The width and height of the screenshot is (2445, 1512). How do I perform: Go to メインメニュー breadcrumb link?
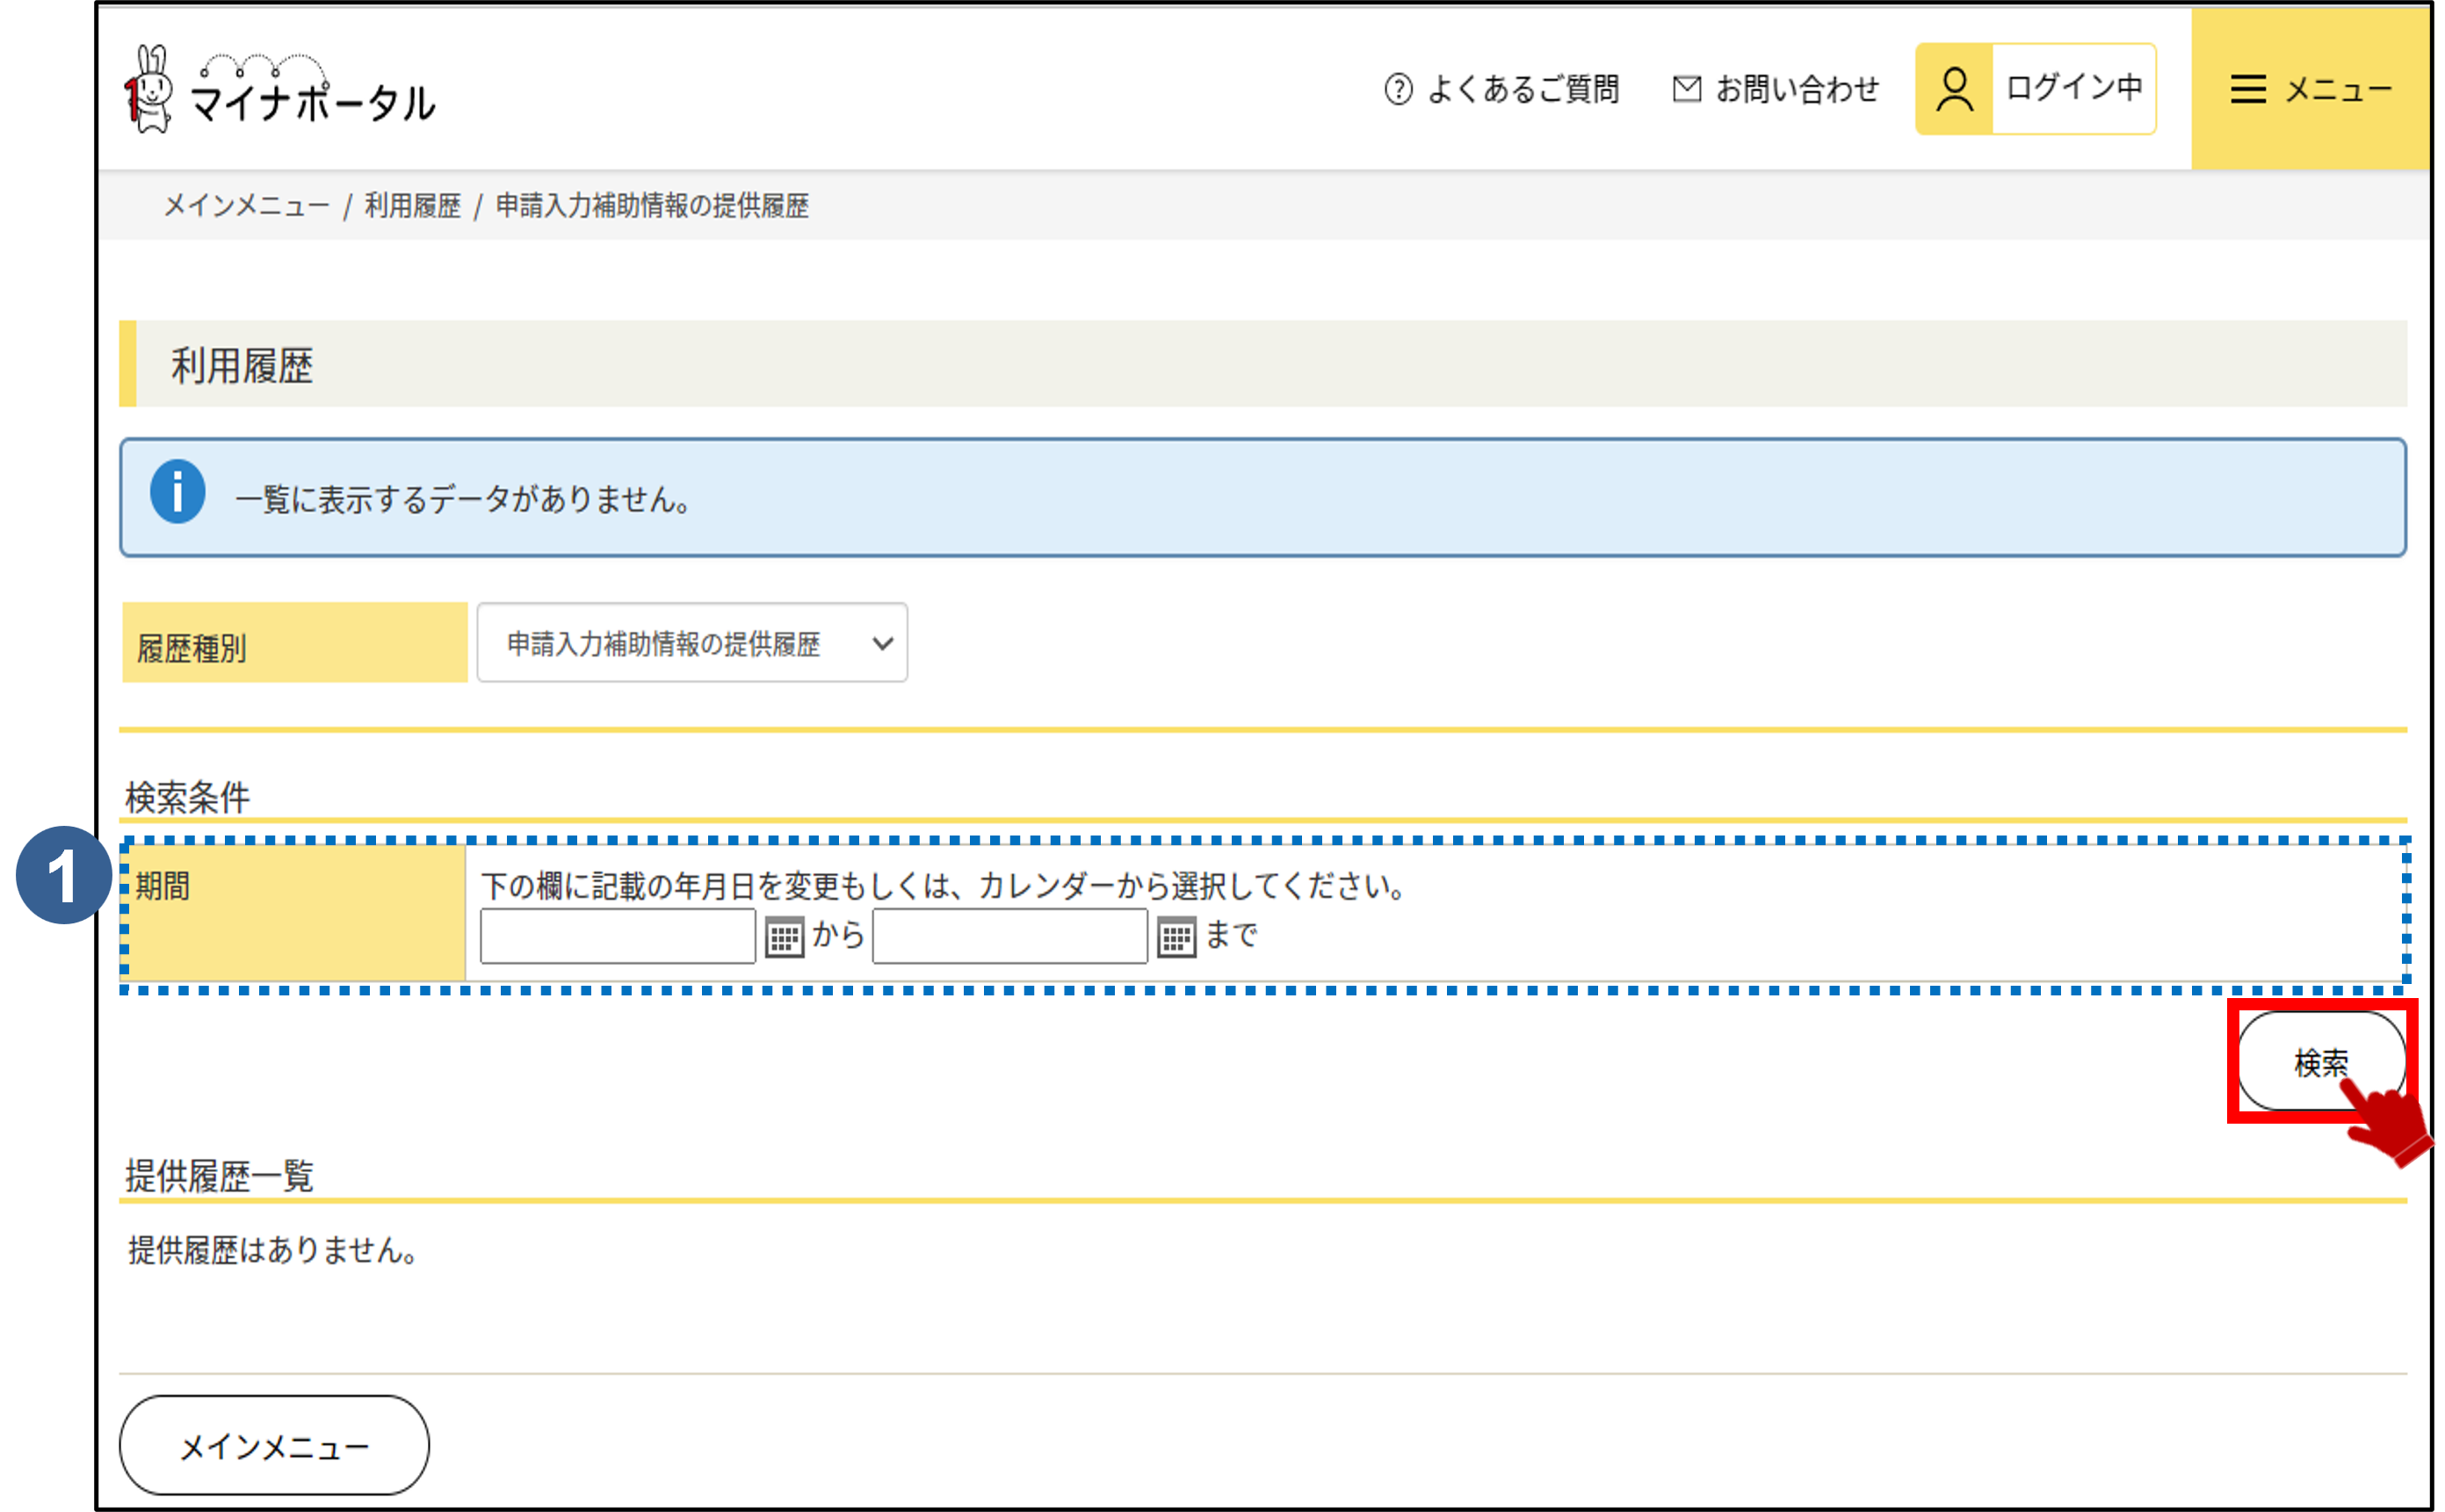(246, 206)
